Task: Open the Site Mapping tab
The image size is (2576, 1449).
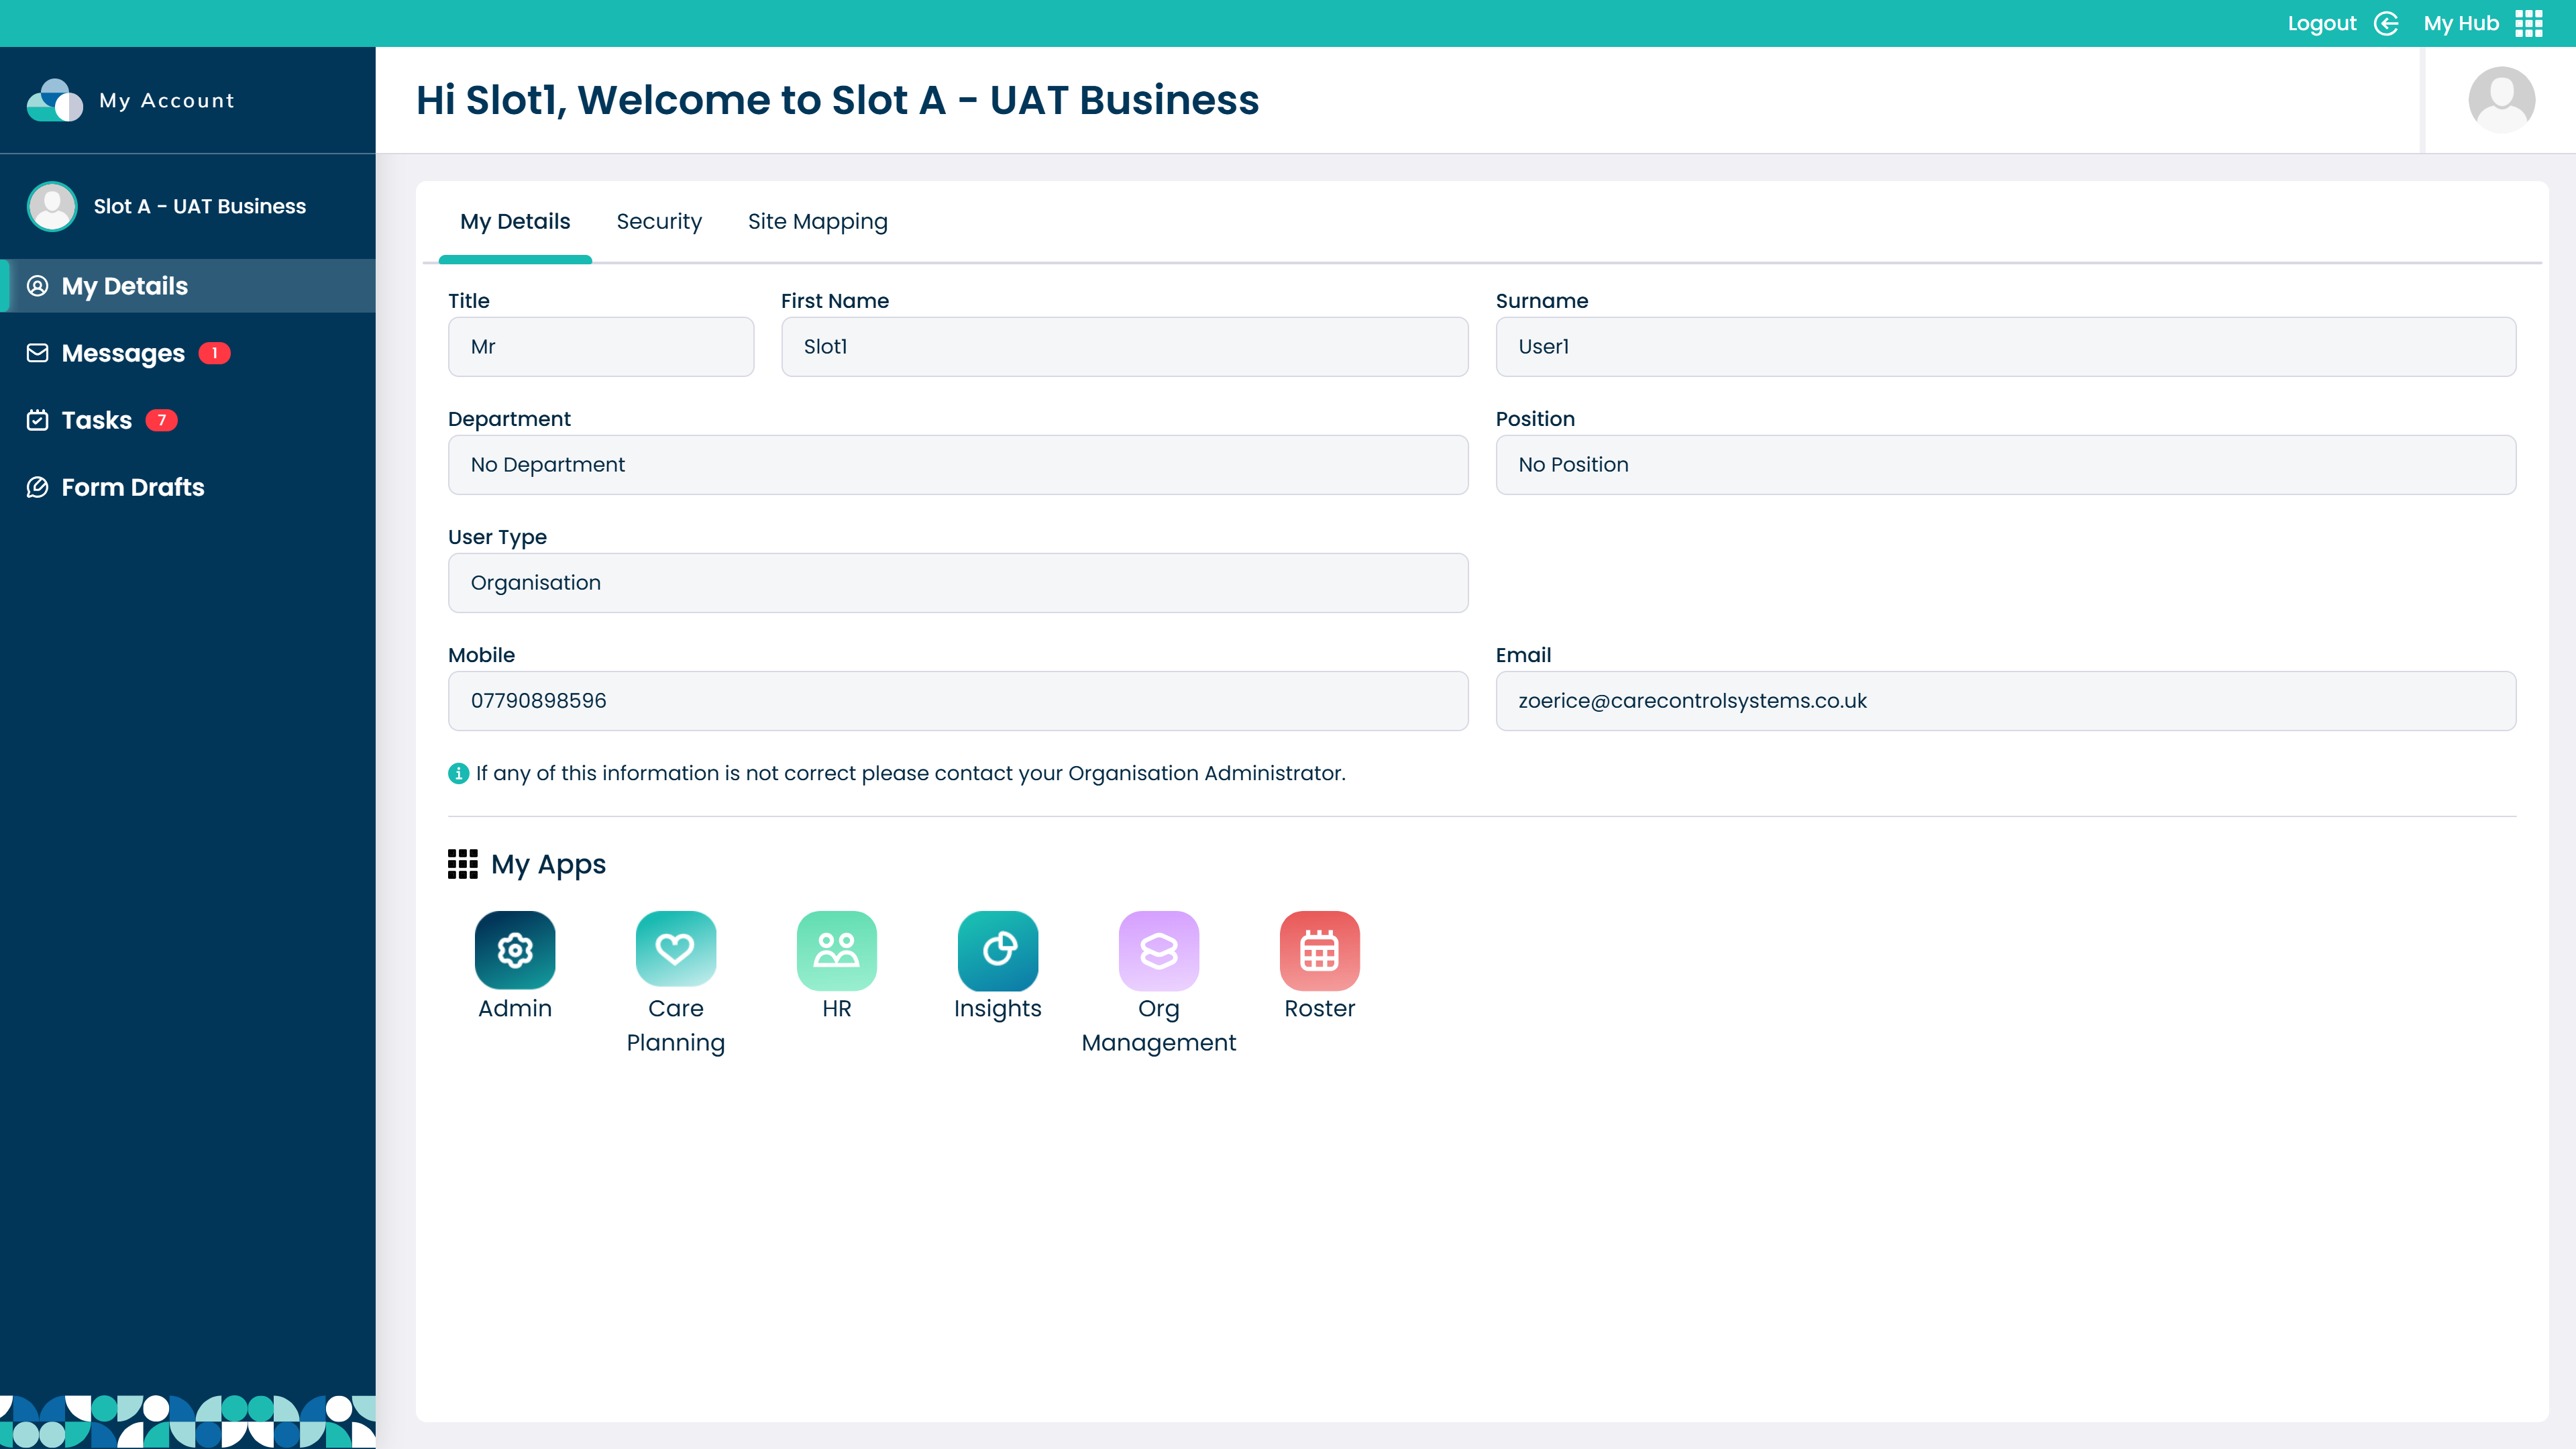Action: (x=817, y=221)
